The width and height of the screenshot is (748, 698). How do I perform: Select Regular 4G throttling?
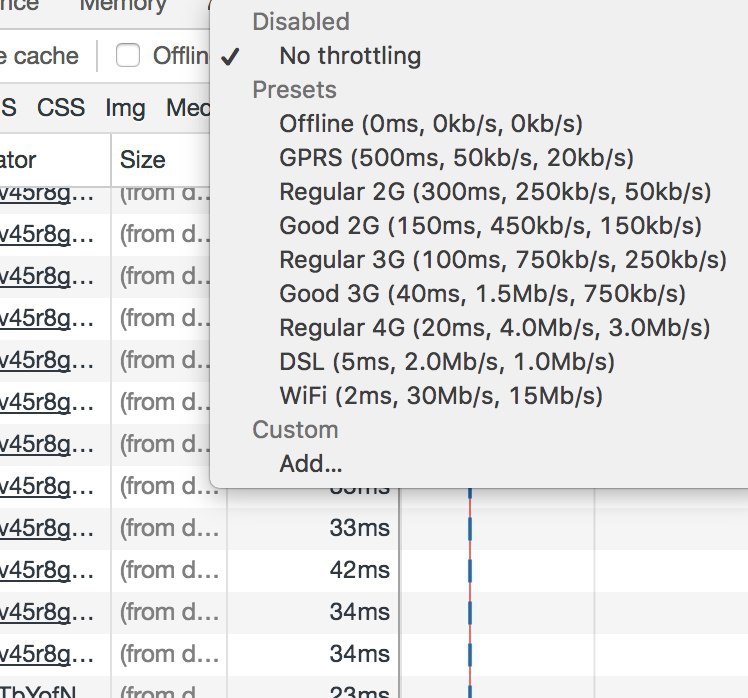coord(495,328)
